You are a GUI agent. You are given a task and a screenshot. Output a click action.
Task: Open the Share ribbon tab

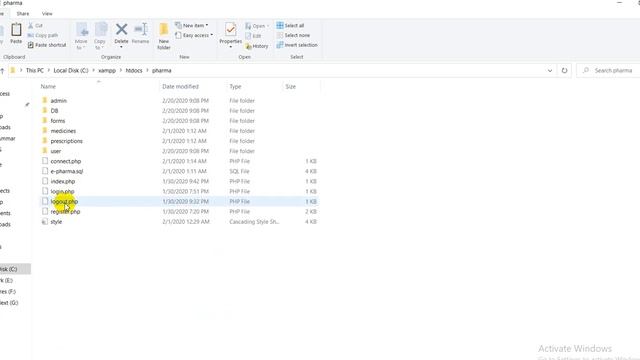pyautogui.click(x=23, y=13)
